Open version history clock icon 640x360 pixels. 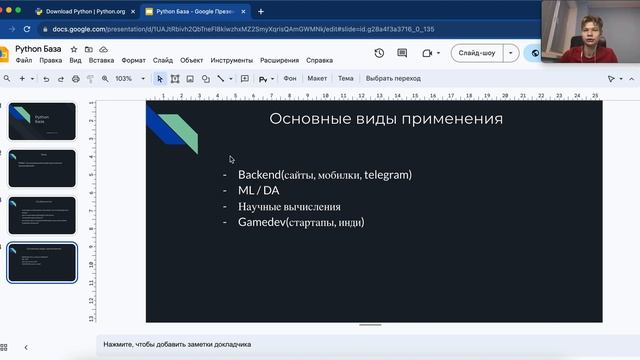point(379,53)
